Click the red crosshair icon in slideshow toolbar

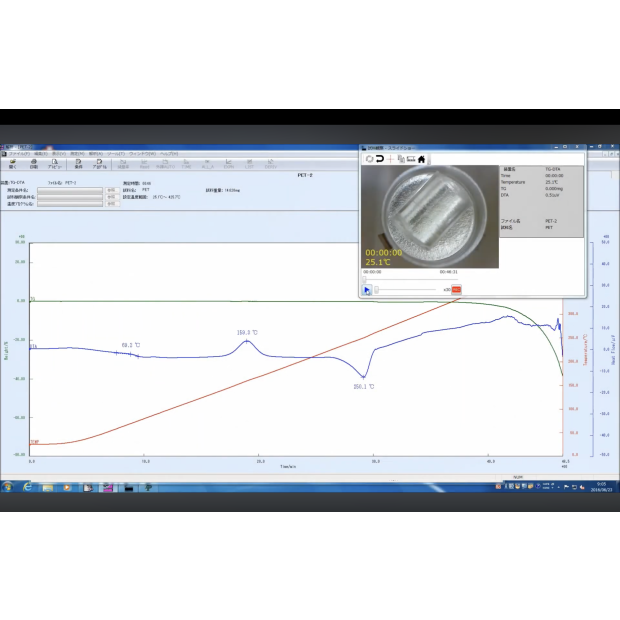390,158
